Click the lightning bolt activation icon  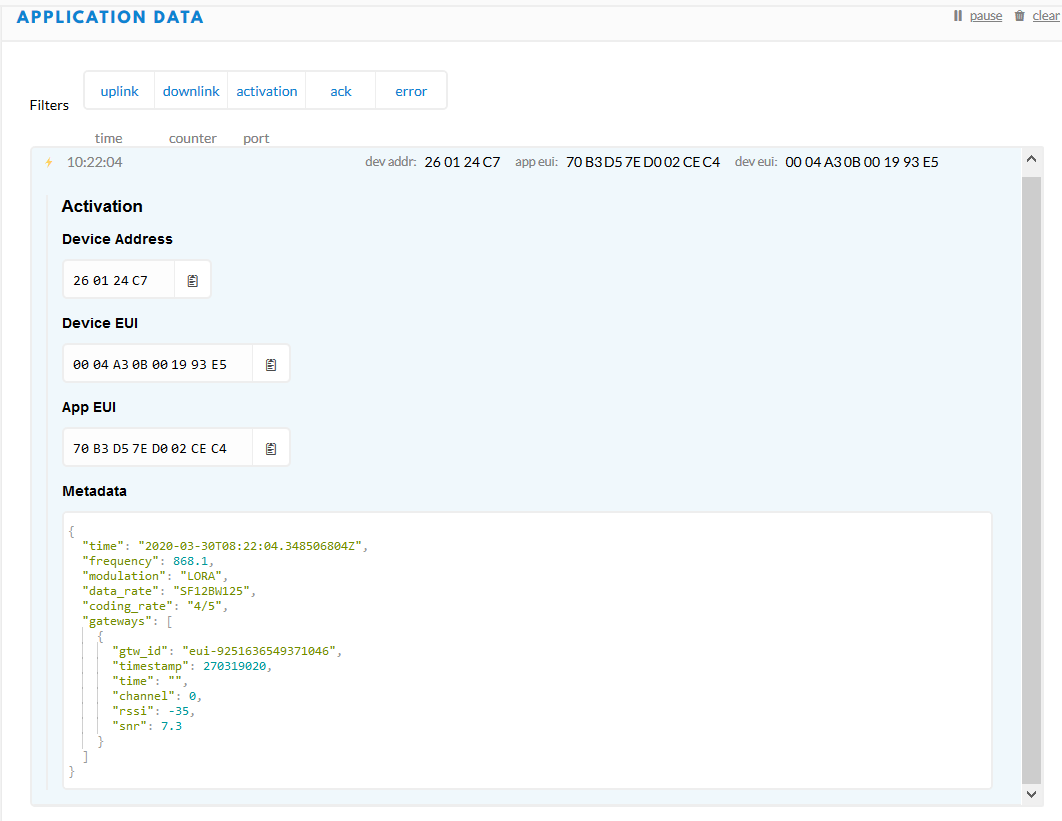(x=48, y=162)
